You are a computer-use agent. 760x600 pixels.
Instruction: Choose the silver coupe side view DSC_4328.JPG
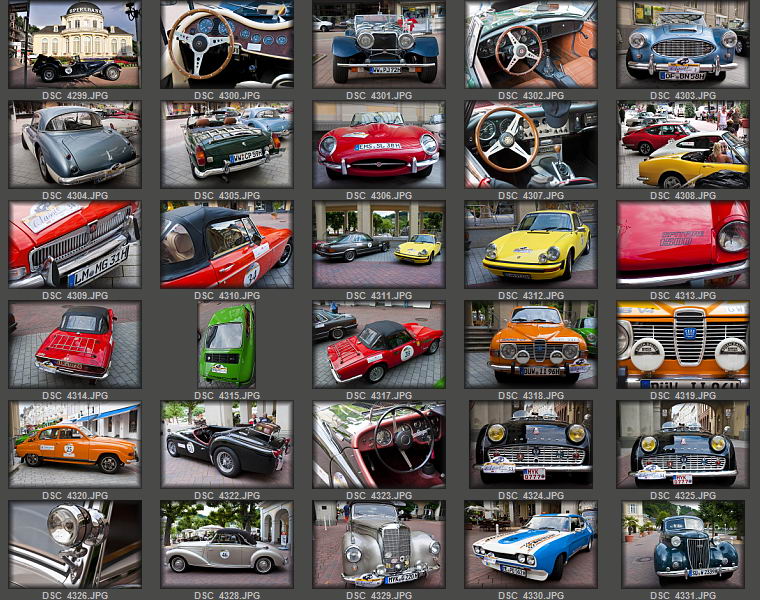(x=227, y=544)
